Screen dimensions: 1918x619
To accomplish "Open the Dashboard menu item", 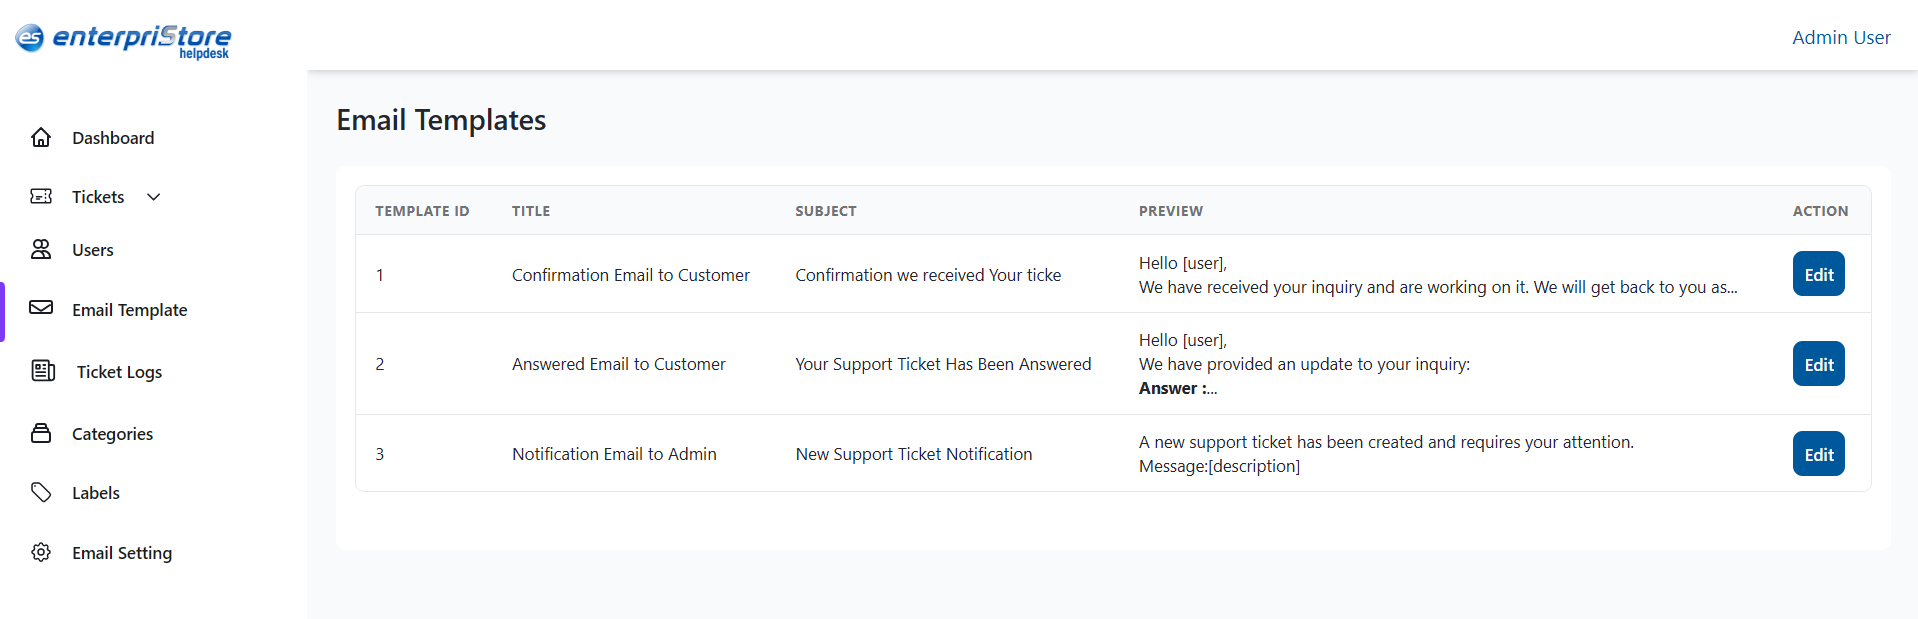I will (113, 138).
